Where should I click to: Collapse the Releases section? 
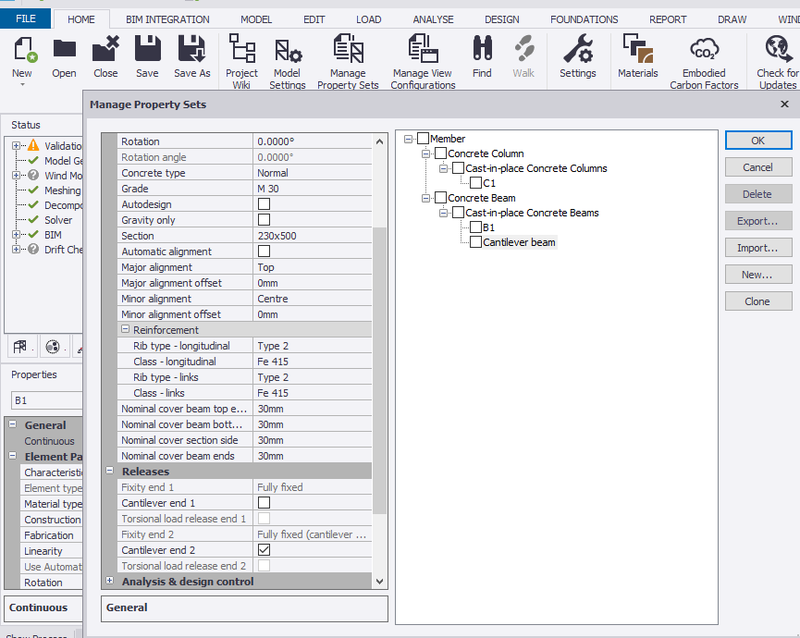tap(110, 471)
